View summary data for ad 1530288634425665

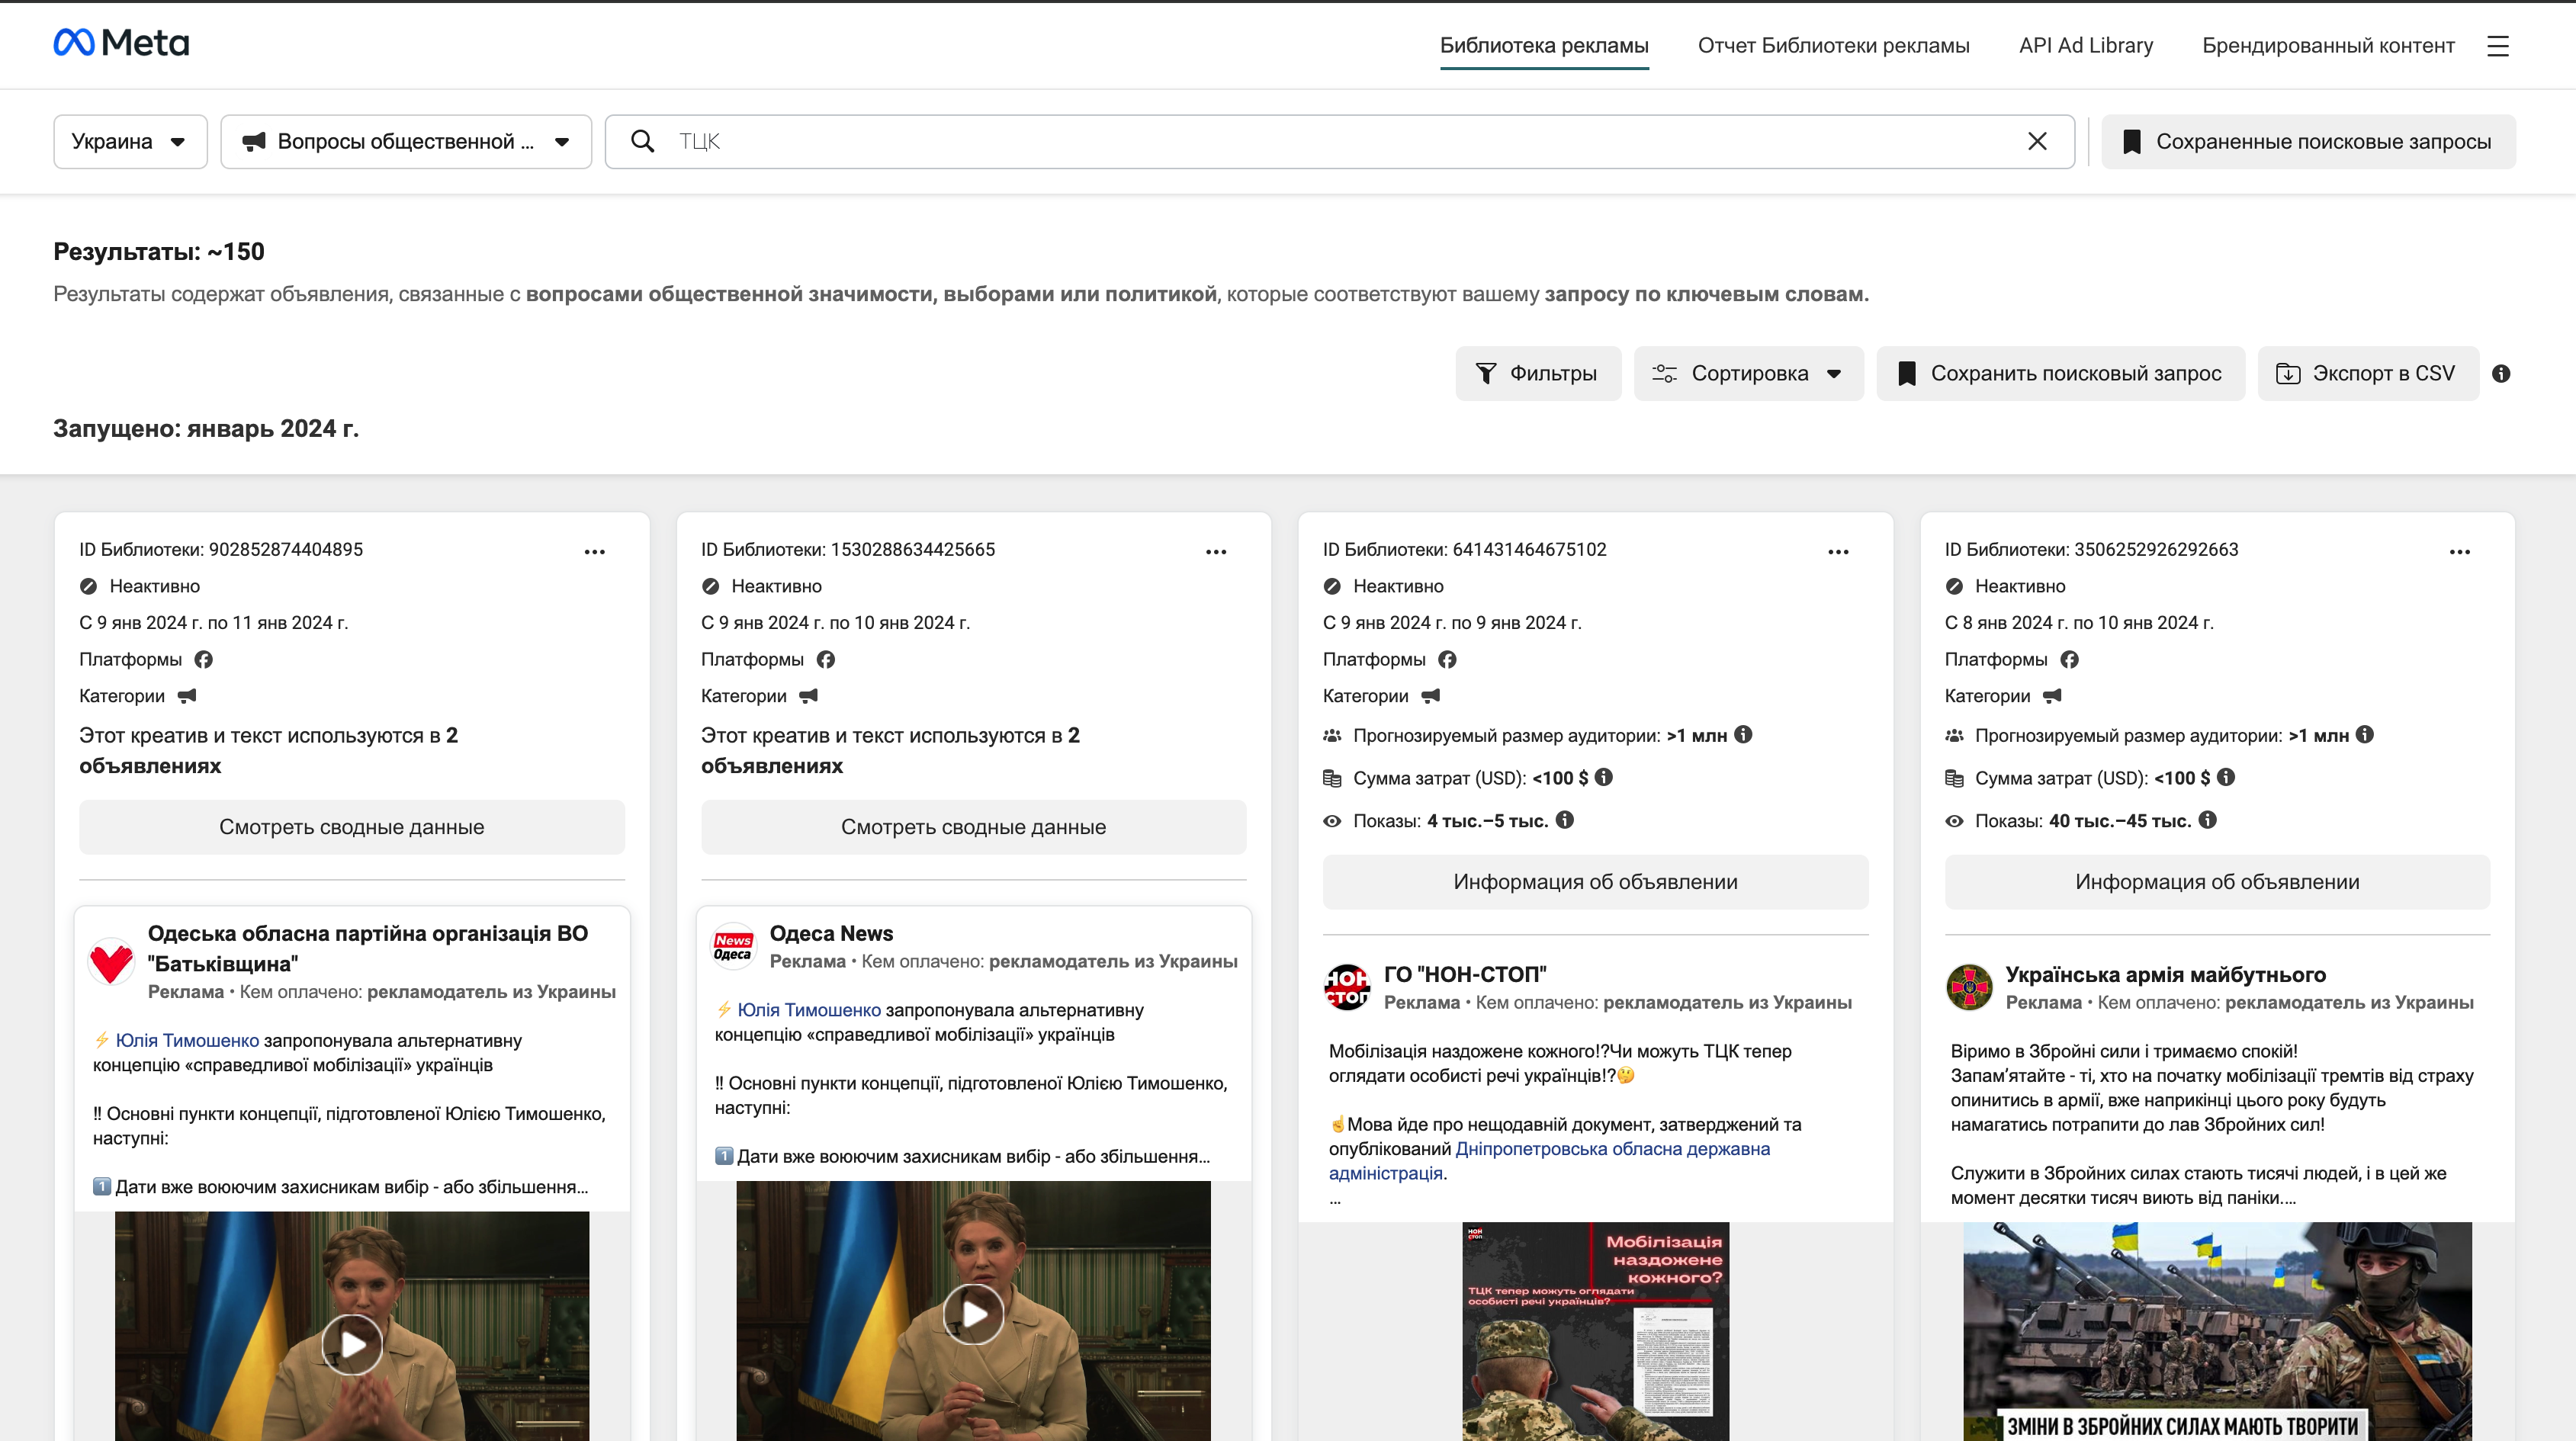(x=973, y=827)
